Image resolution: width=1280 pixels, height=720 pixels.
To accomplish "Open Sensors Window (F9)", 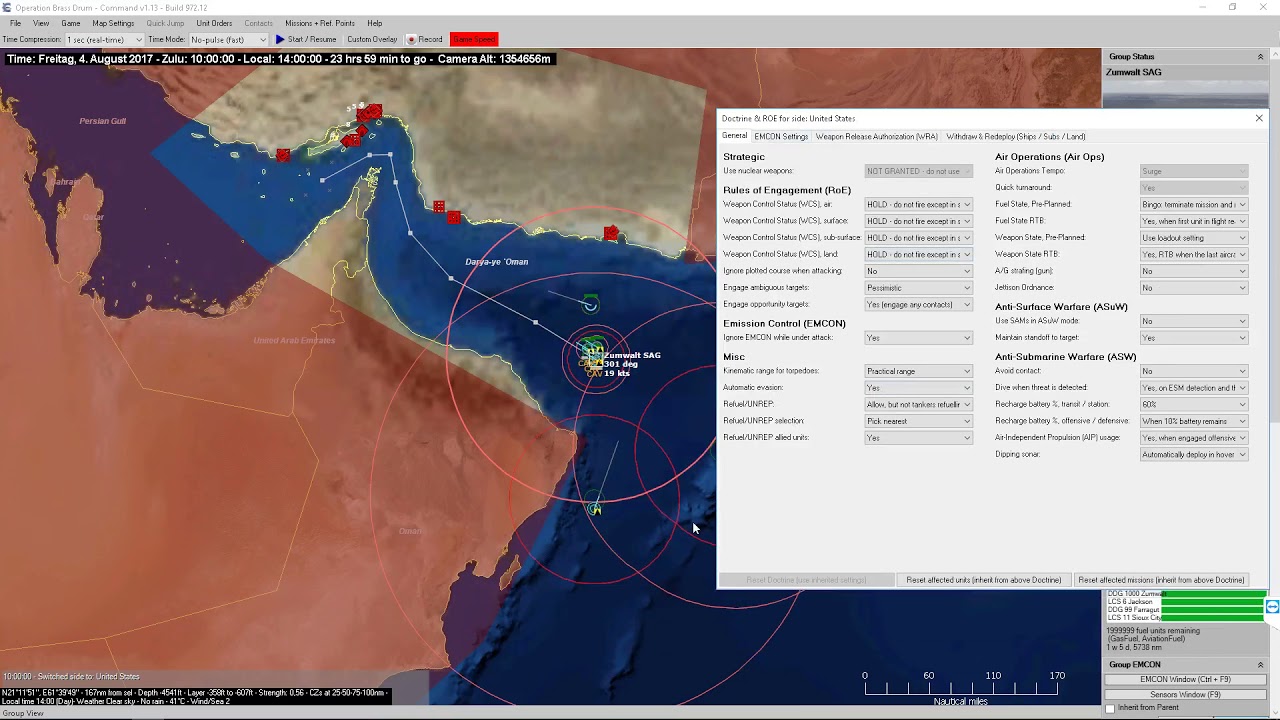I will (x=1185, y=694).
